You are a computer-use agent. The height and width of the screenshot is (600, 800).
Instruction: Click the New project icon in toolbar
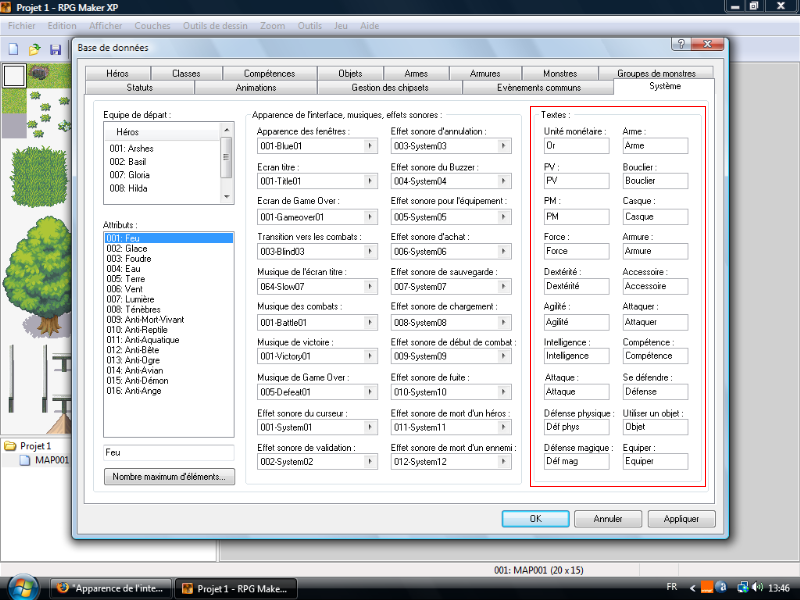(13, 49)
